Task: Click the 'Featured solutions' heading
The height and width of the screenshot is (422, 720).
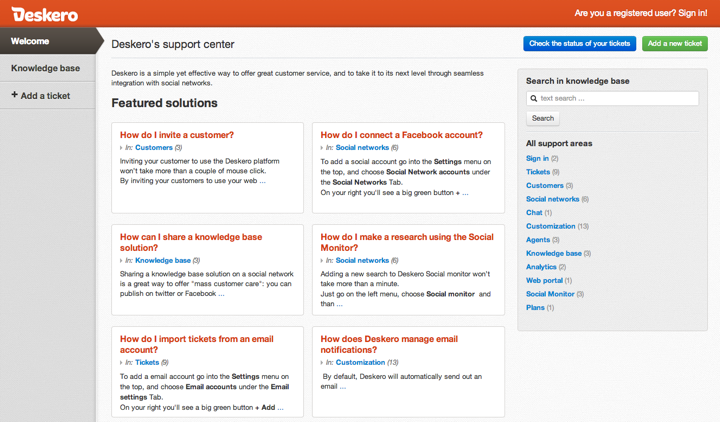Action: pyautogui.click(x=164, y=103)
